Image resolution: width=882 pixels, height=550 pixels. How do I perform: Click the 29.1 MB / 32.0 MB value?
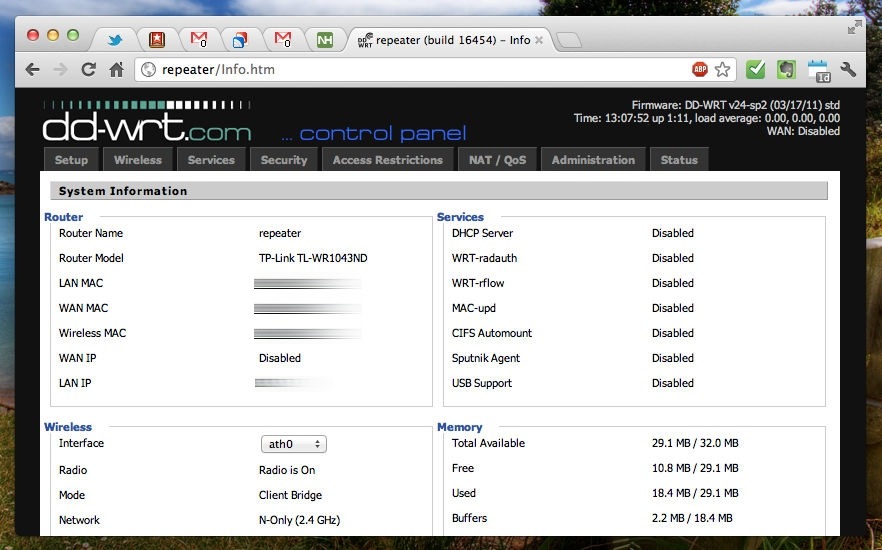pos(695,443)
